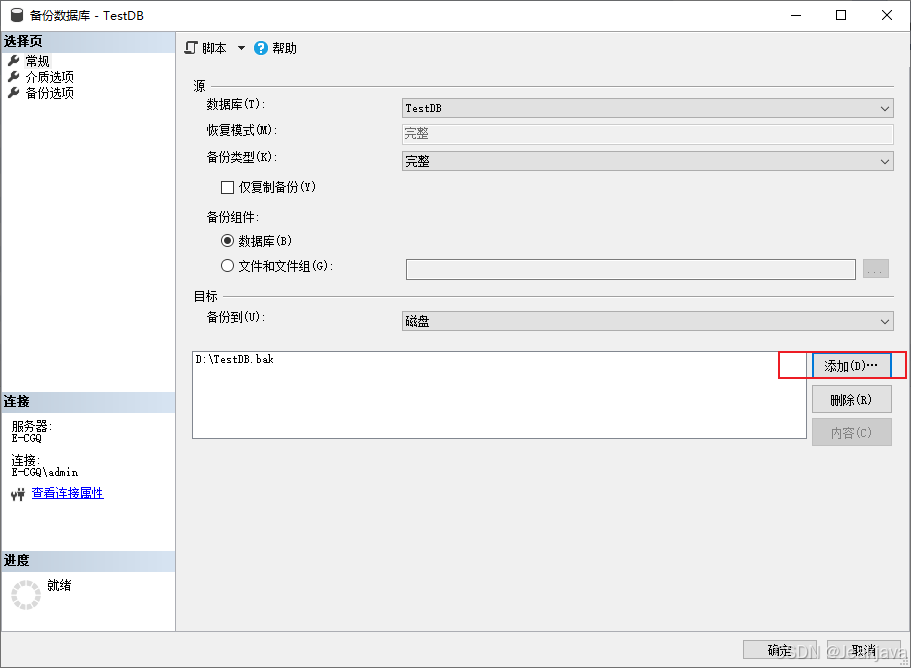
Task: Open the 脚本 dropdown arrow
Action: (x=241, y=48)
